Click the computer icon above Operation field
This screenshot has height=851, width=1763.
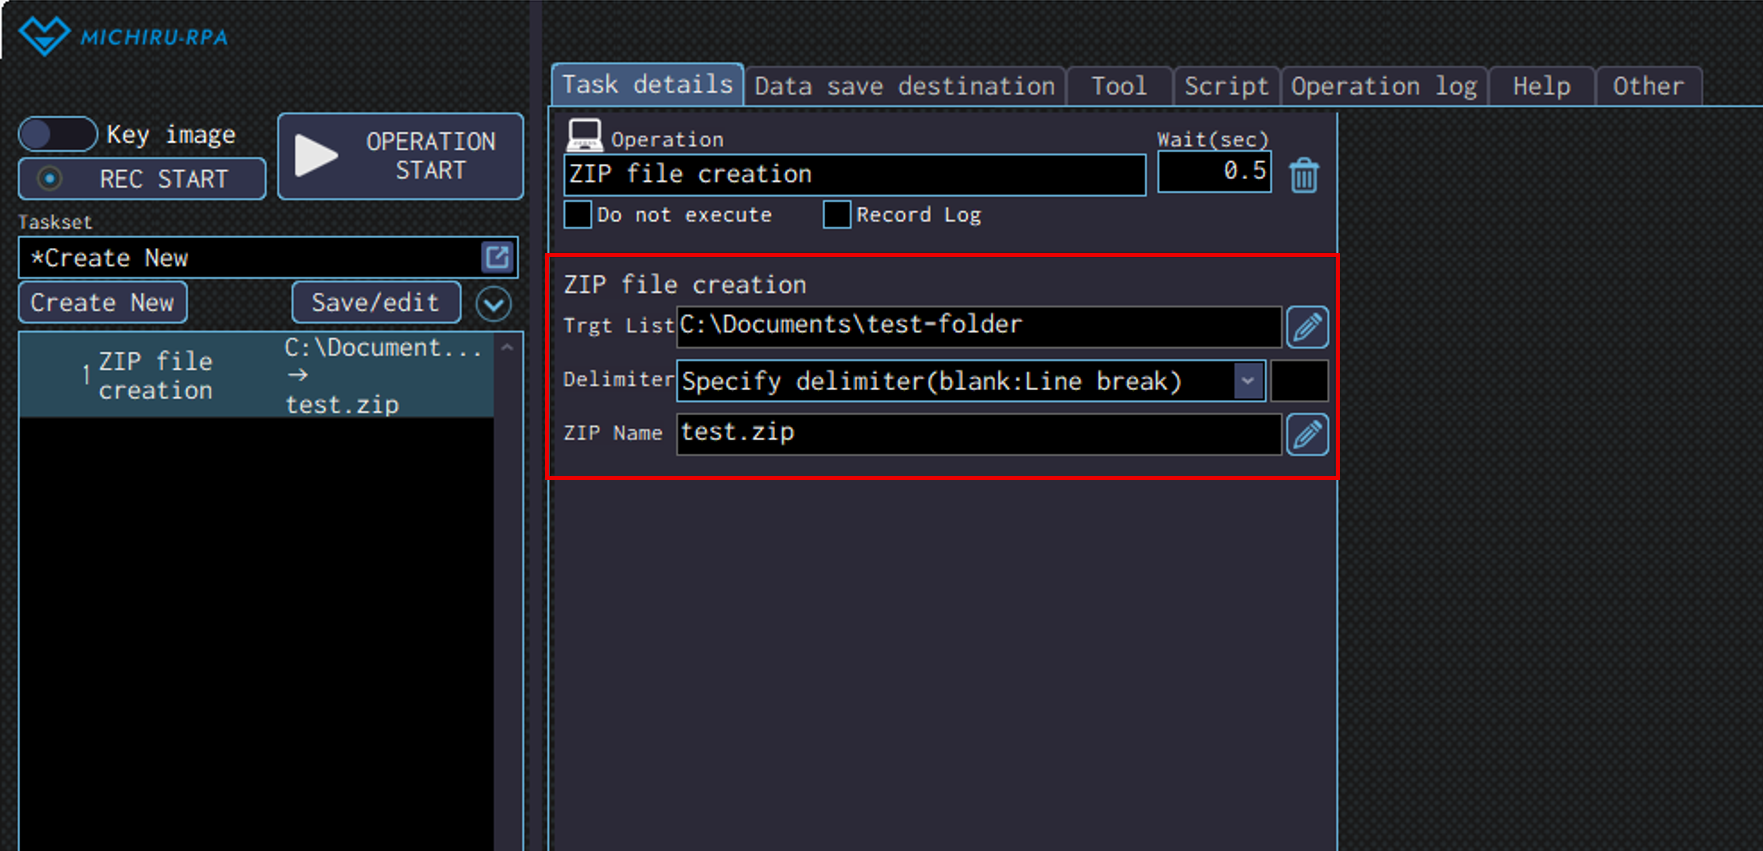point(584,135)
